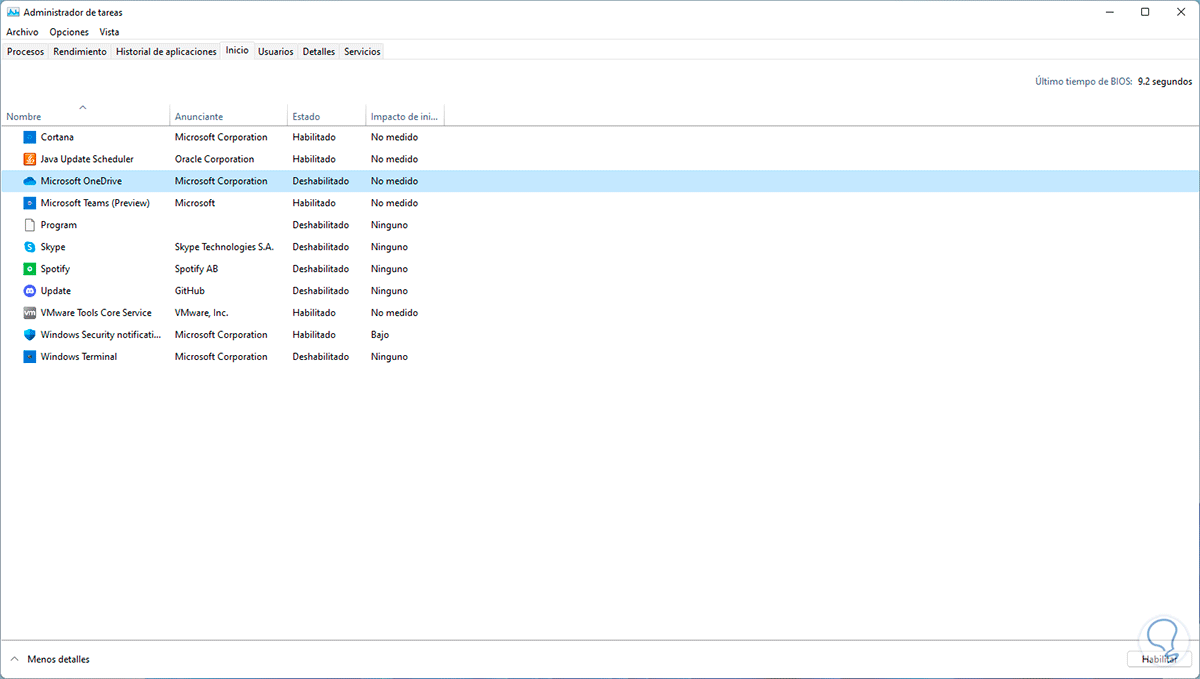Image resolution: width=1200 pixels, height=679 pixels.
Task: Switch to the Detalles tab
Action: coord(319,51)
